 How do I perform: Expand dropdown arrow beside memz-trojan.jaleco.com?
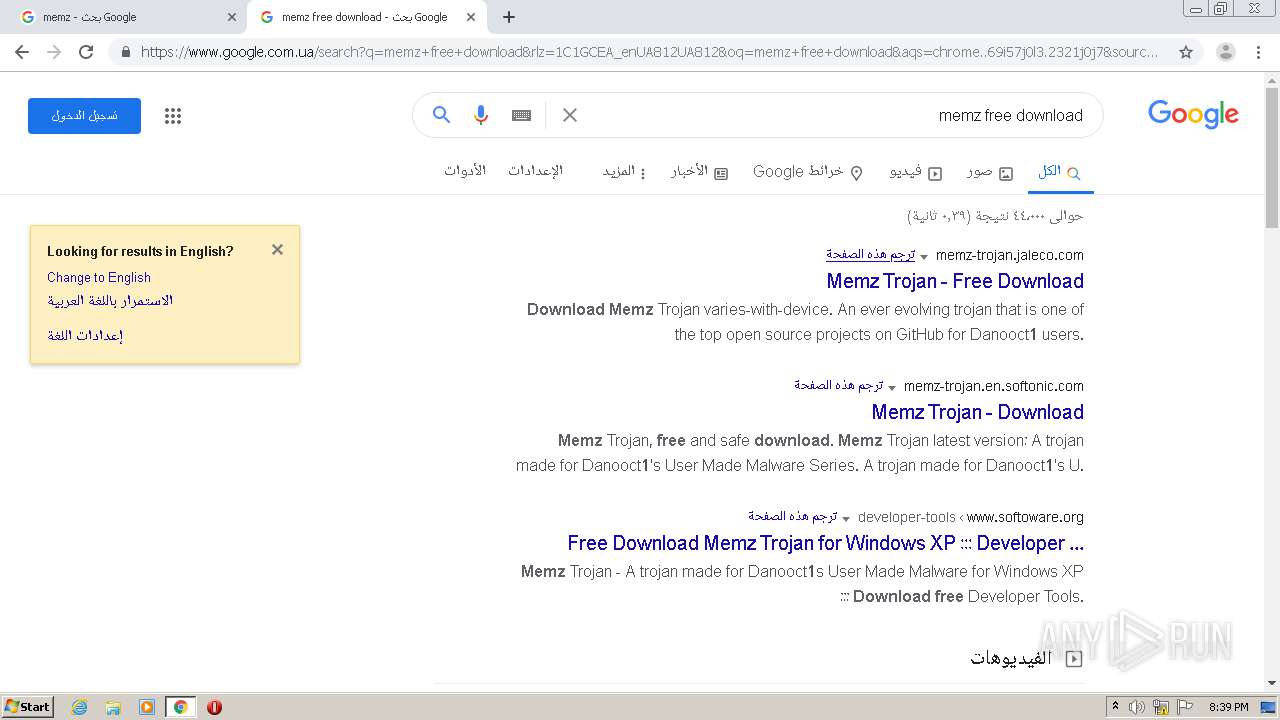pos(924,256)
